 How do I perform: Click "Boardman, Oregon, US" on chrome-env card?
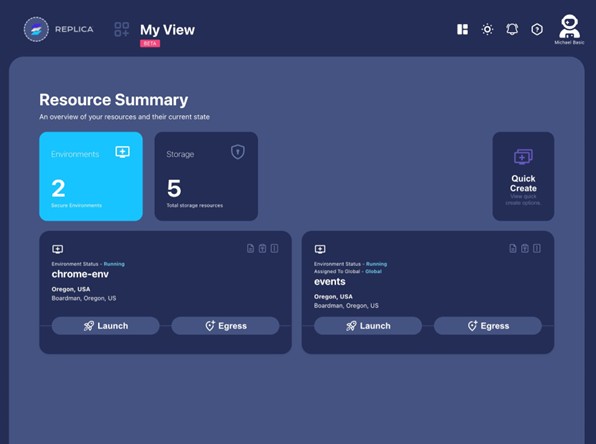[84, 298]
